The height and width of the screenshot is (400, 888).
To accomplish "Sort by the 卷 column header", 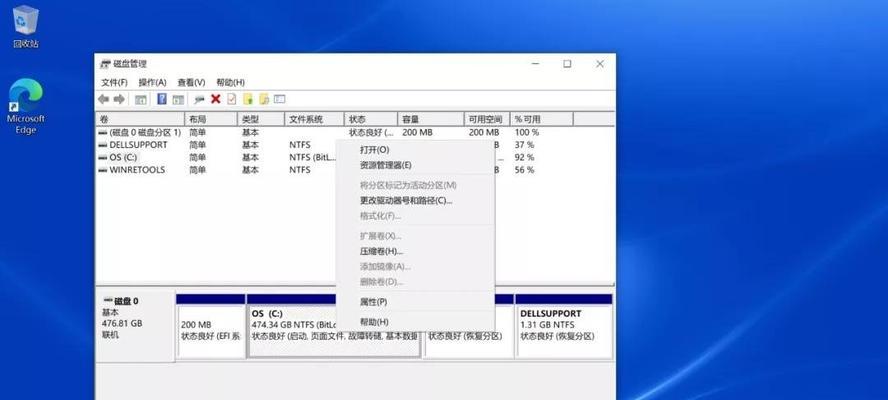I will click(140, 120).
